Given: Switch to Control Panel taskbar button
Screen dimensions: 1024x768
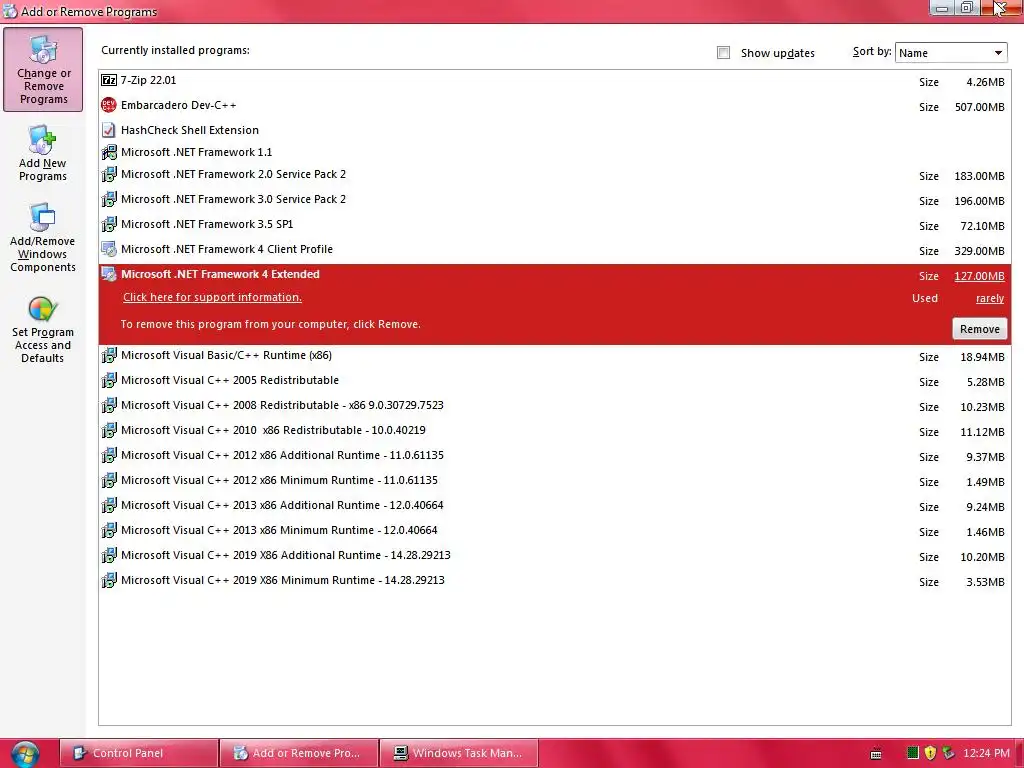Looking at the screenshot, I should [x=138, y=753].
